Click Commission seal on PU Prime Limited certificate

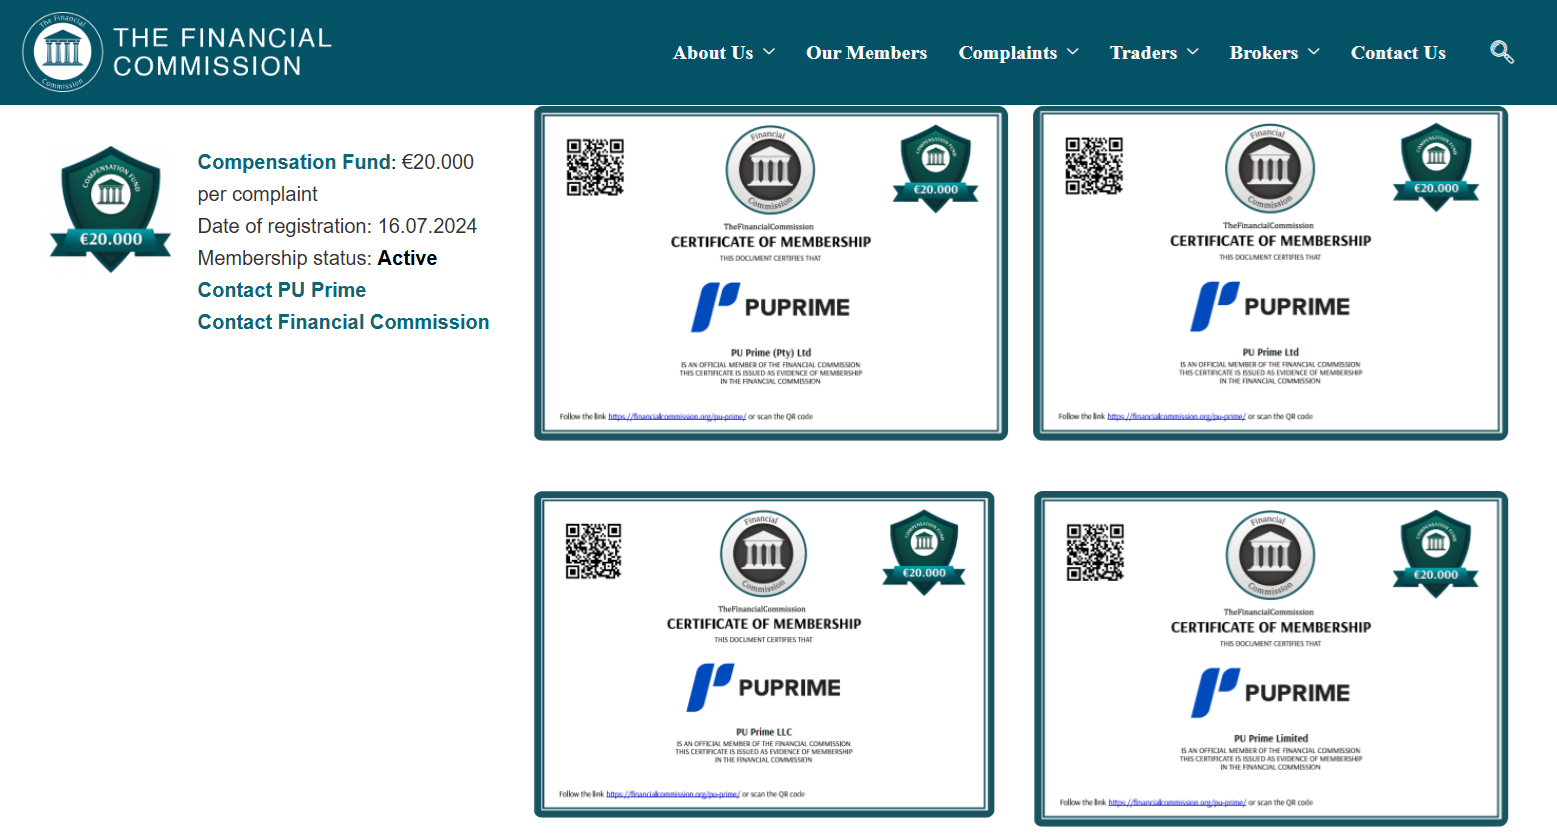click(1270, 556)
